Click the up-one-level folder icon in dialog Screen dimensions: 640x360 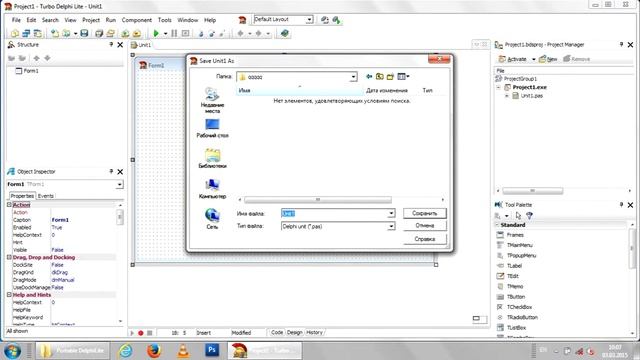point(380,76)
